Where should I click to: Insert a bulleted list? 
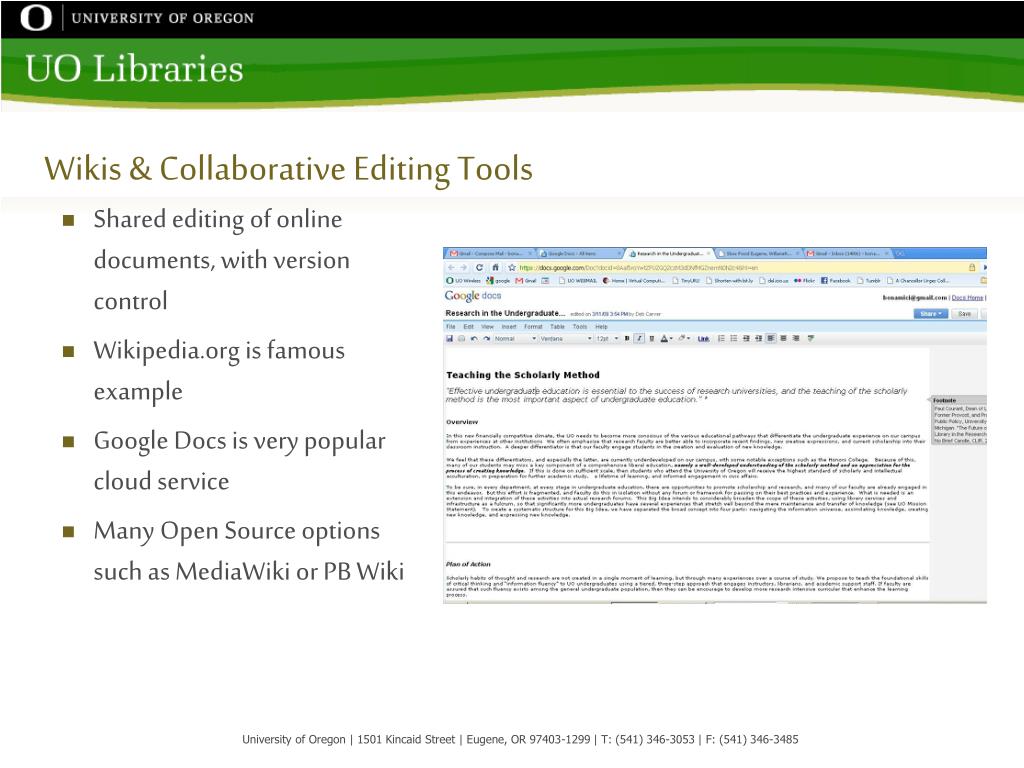pos(734,338)
